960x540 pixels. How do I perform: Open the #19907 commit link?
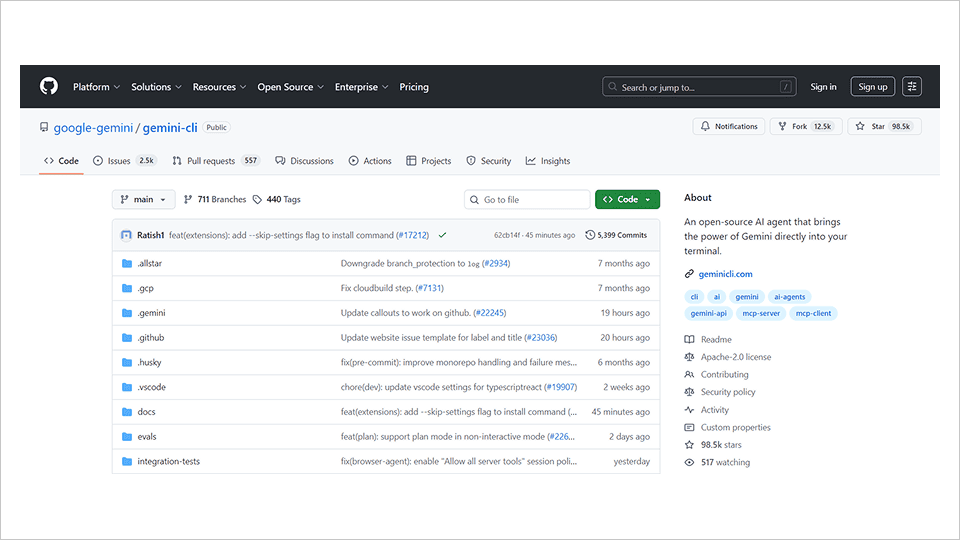tap(561, 387)
